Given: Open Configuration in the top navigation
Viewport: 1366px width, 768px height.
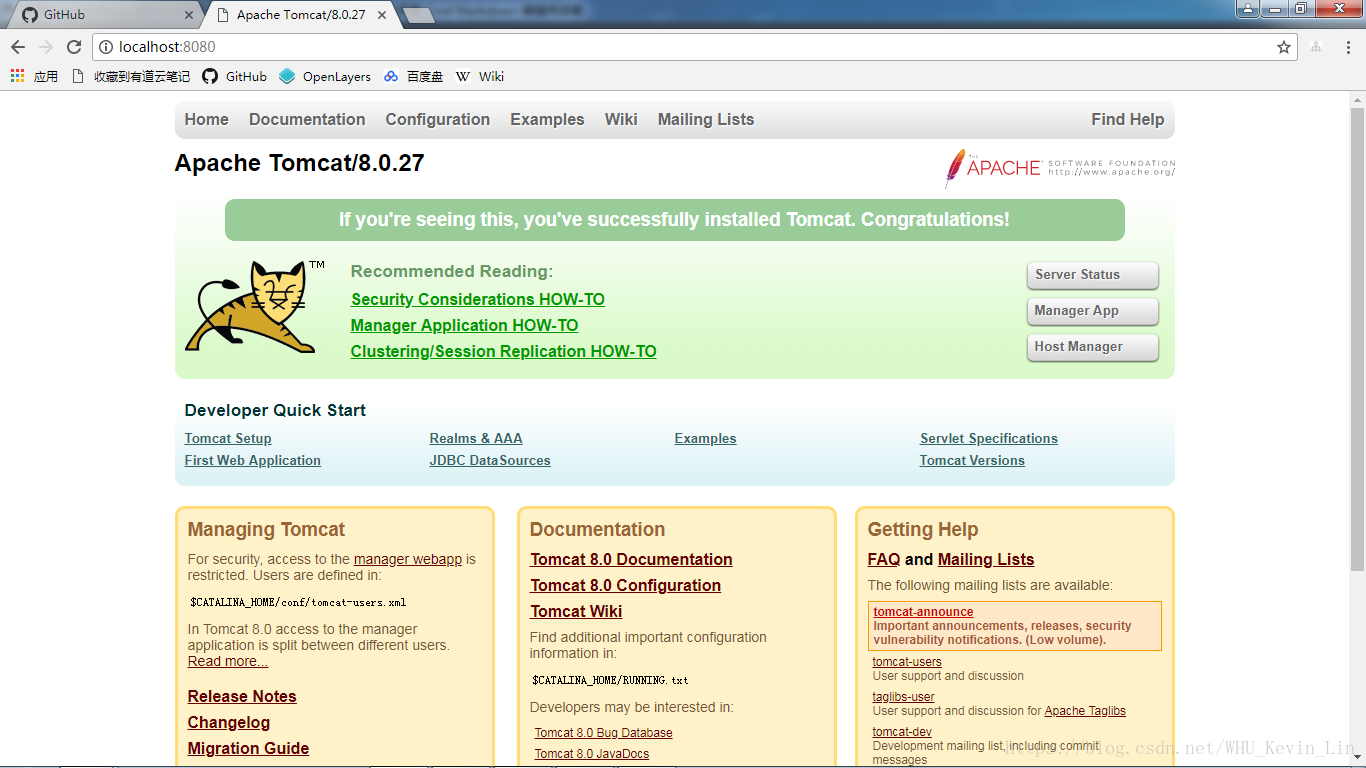Looking at the screenshot, I should click(438, 119).
